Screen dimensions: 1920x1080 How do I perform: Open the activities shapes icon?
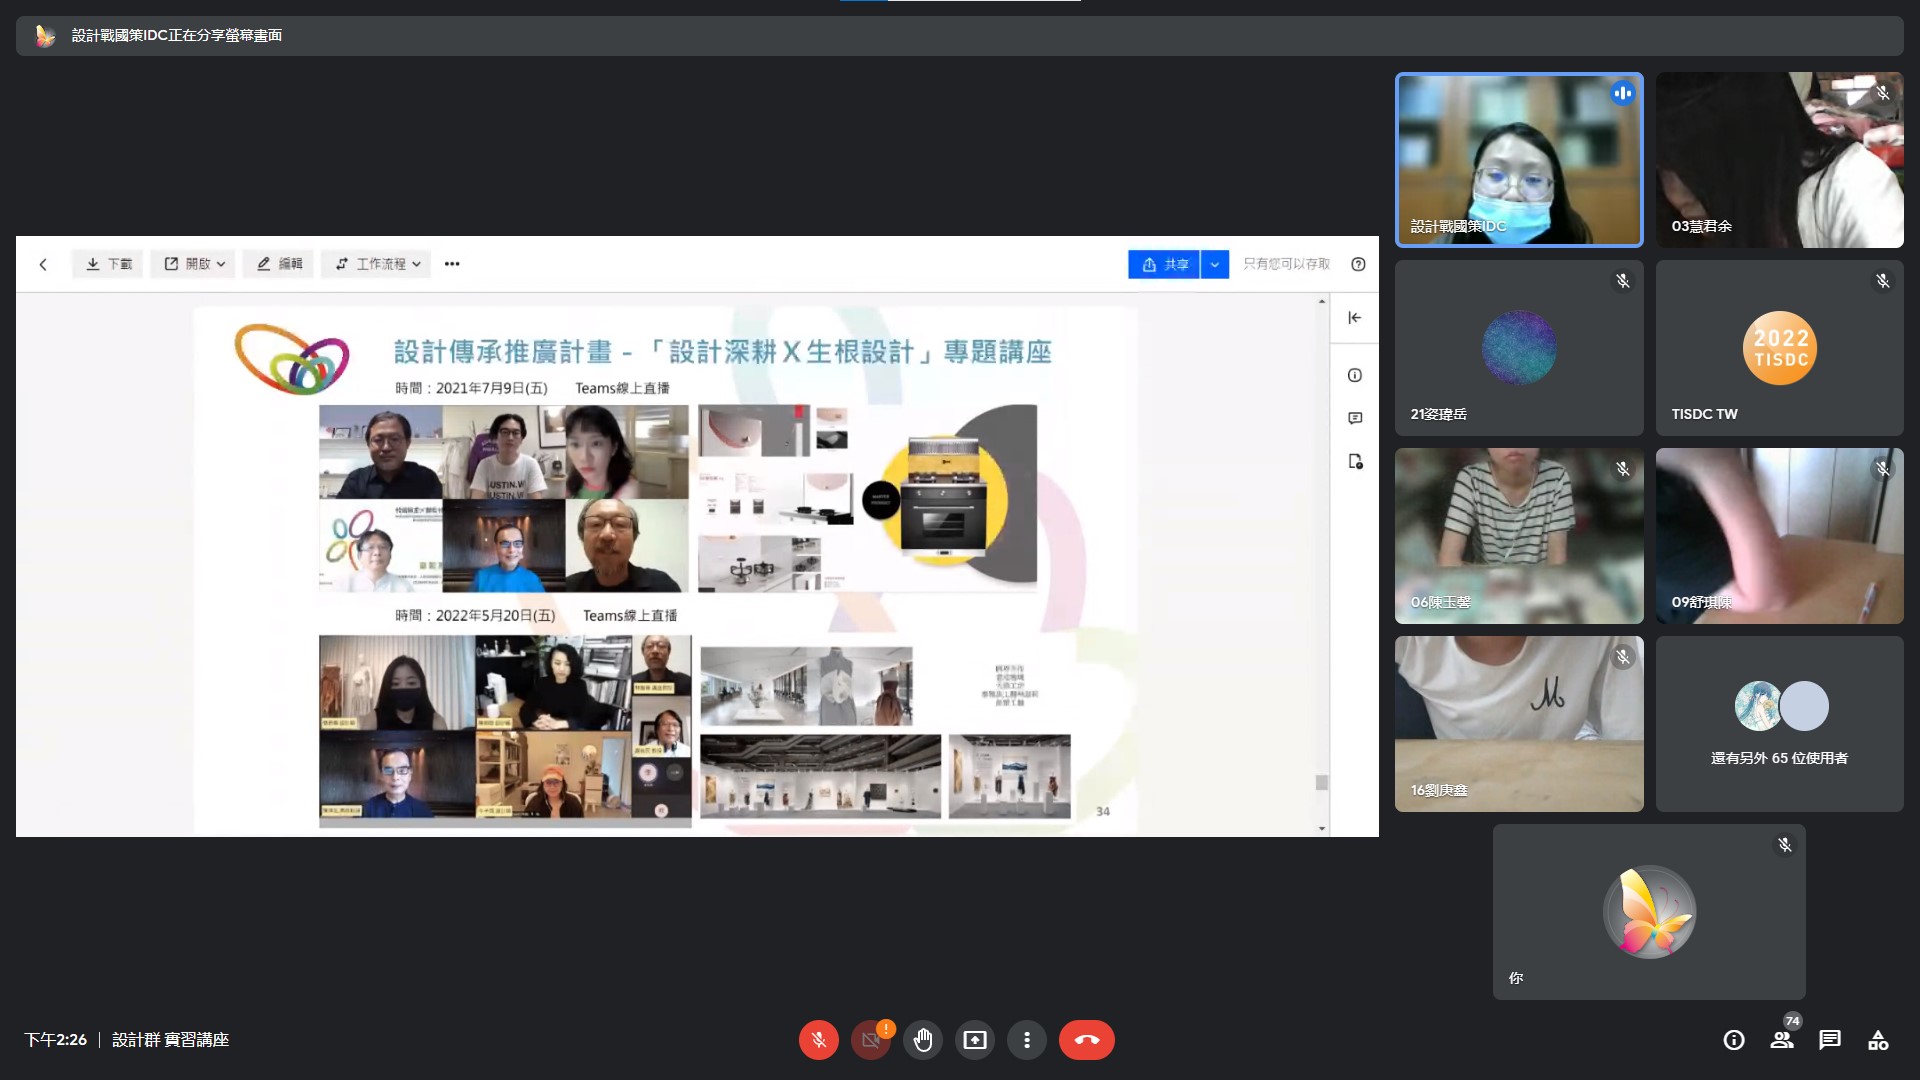[1878, 1040]
